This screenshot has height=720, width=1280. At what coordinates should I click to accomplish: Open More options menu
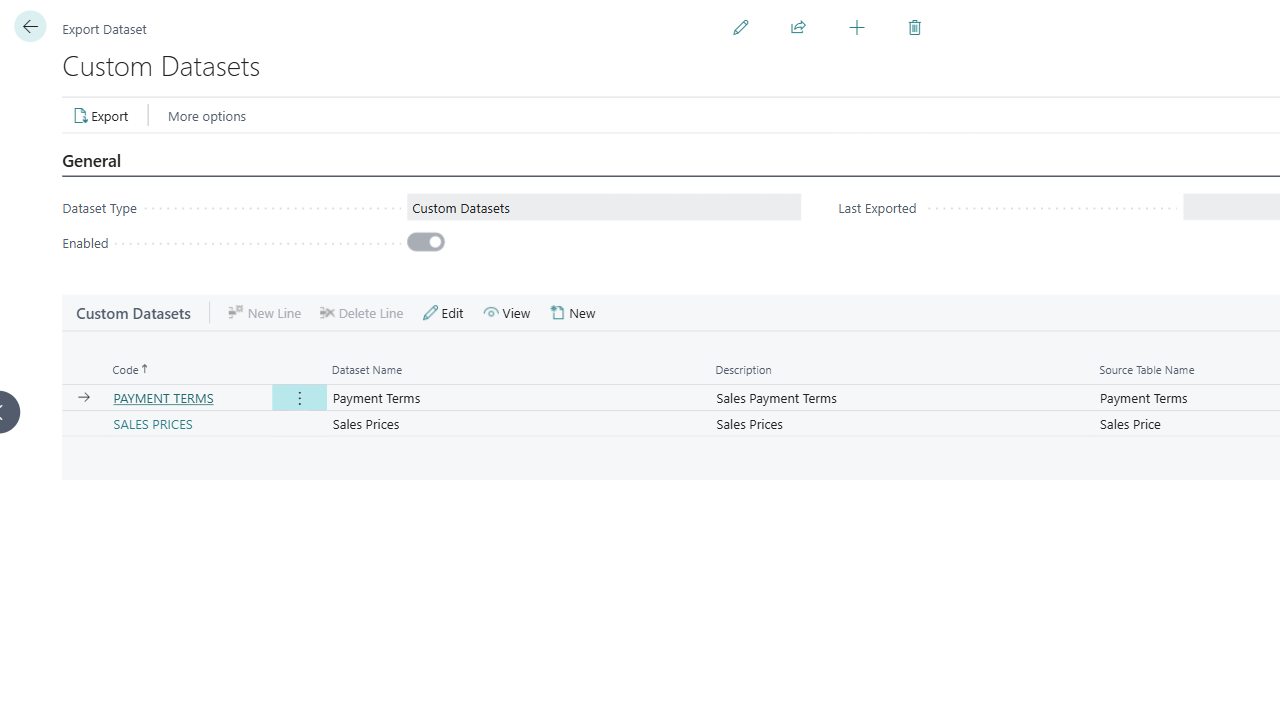click(x=207, y=116)
